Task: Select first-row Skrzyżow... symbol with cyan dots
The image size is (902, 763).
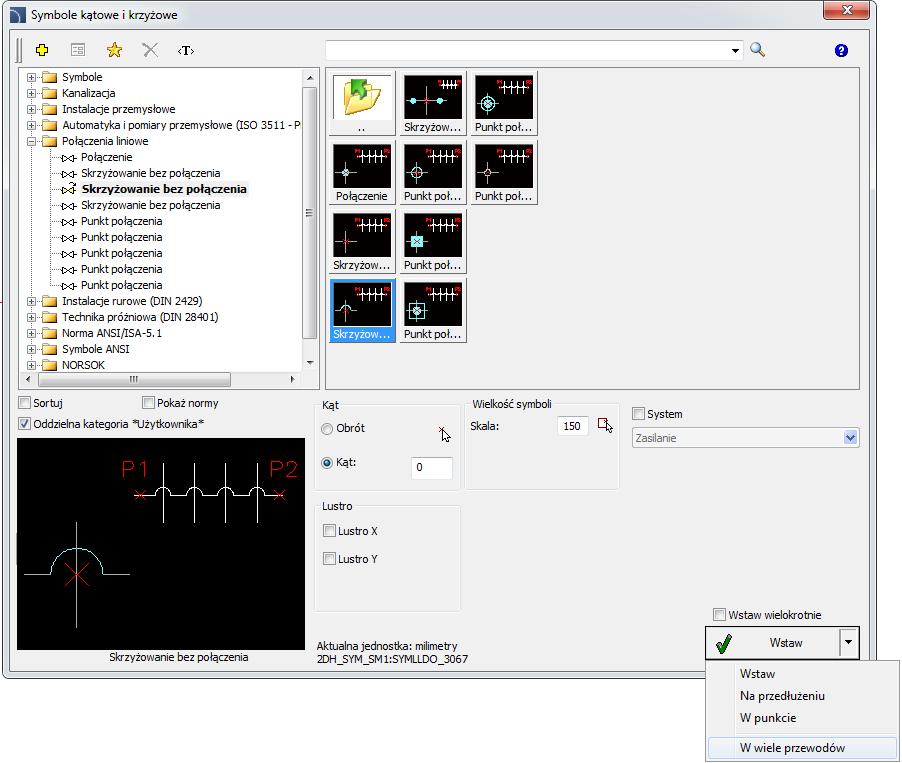Action: (433, 104)
